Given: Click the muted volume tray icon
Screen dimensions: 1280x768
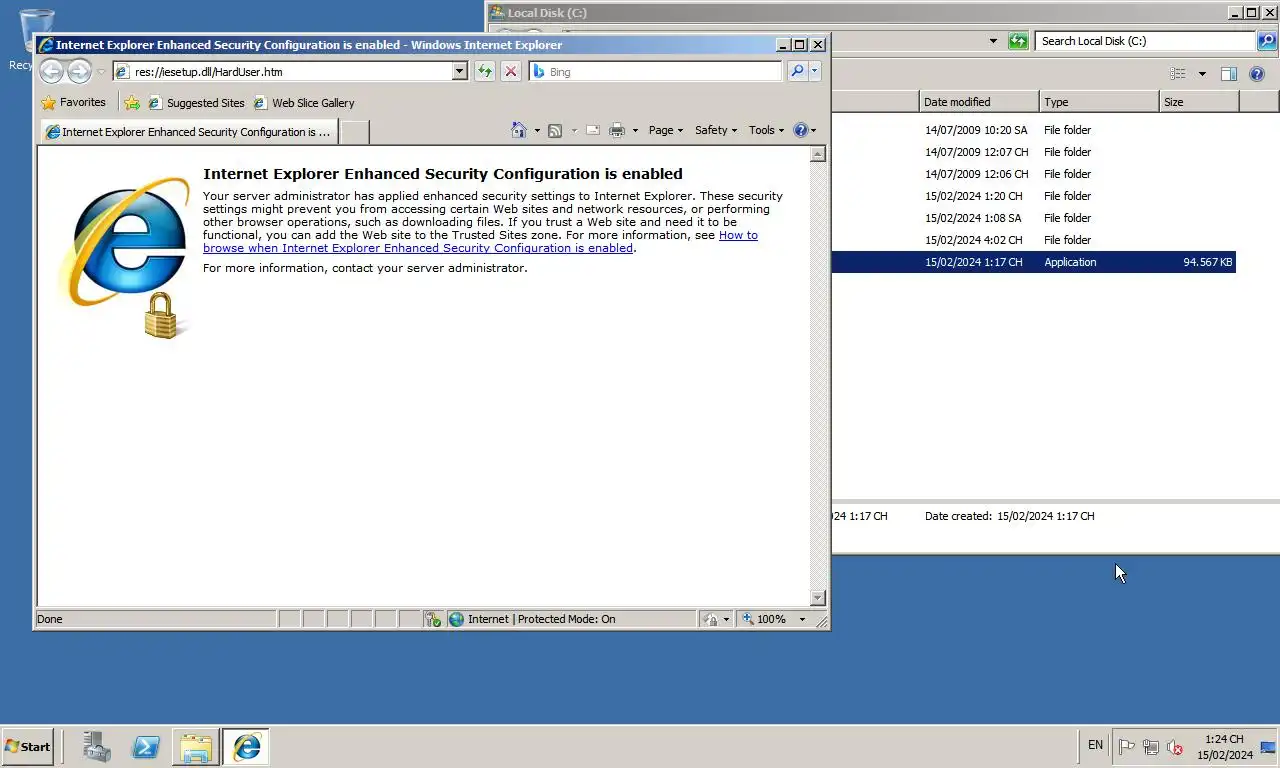Looking at the screenshot, I should coord(1175,746).
